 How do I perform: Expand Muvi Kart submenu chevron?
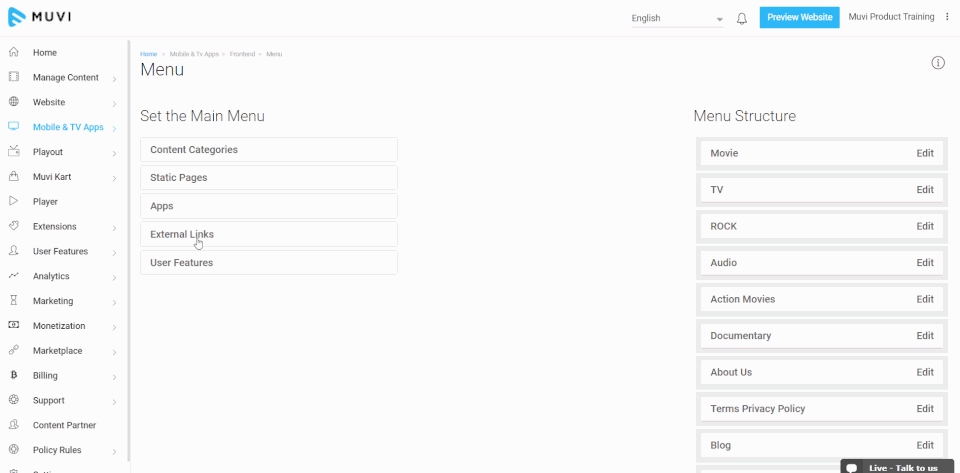114,178
